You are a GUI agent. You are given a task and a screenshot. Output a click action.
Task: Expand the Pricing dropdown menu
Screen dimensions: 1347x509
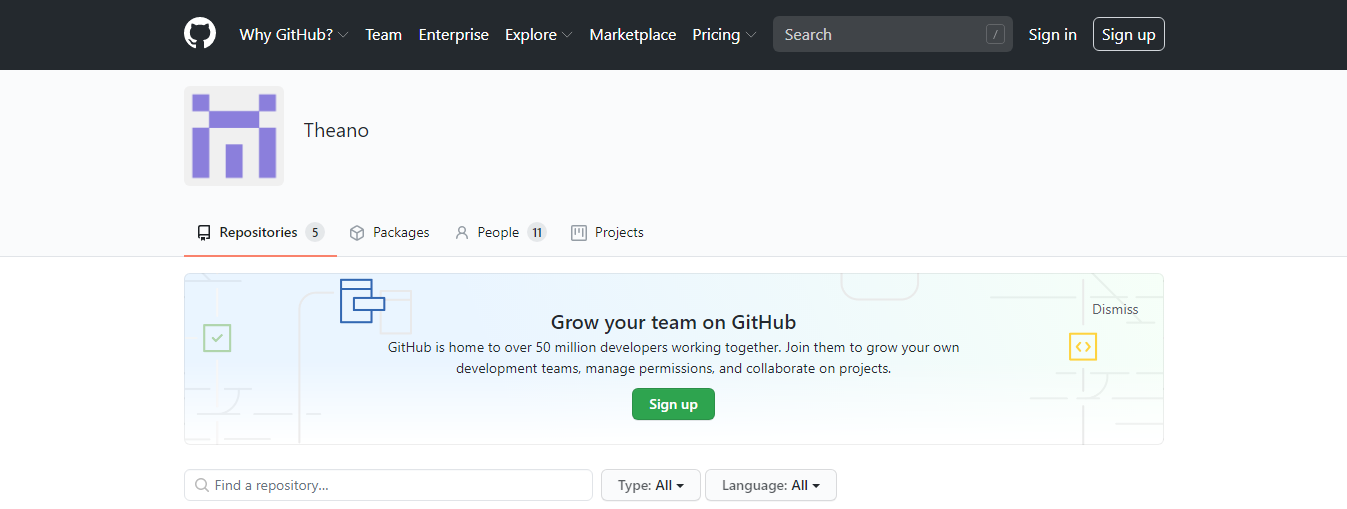[724, 35]
